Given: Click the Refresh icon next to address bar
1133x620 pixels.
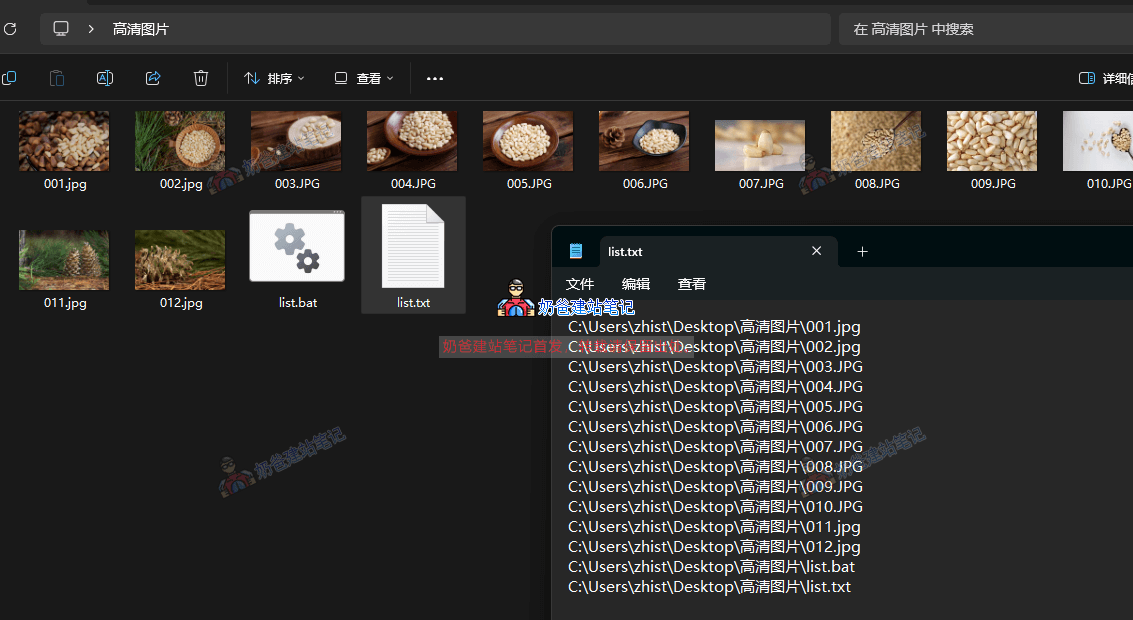Looking at the screenshot, I should [10, 29].
